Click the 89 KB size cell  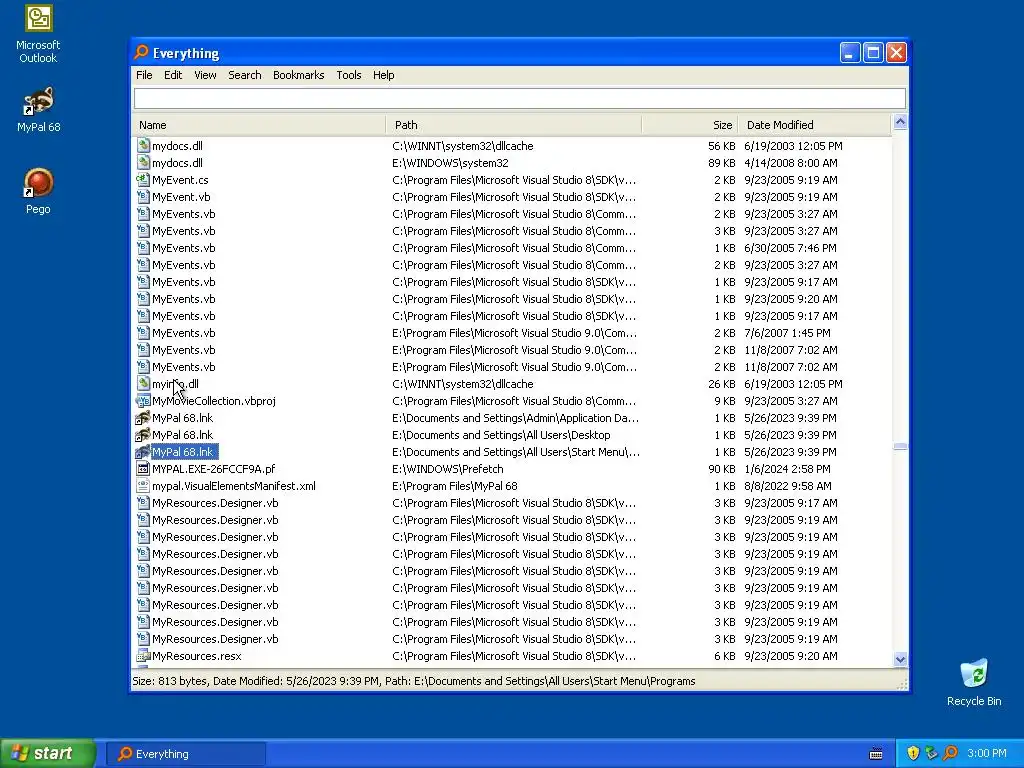click(x=722, y=163)
